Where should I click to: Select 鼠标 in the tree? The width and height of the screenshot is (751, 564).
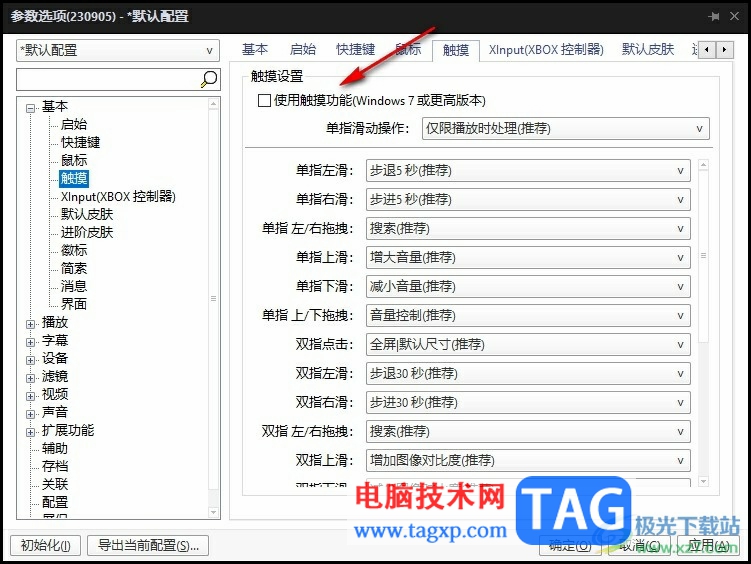click(74, 160)
